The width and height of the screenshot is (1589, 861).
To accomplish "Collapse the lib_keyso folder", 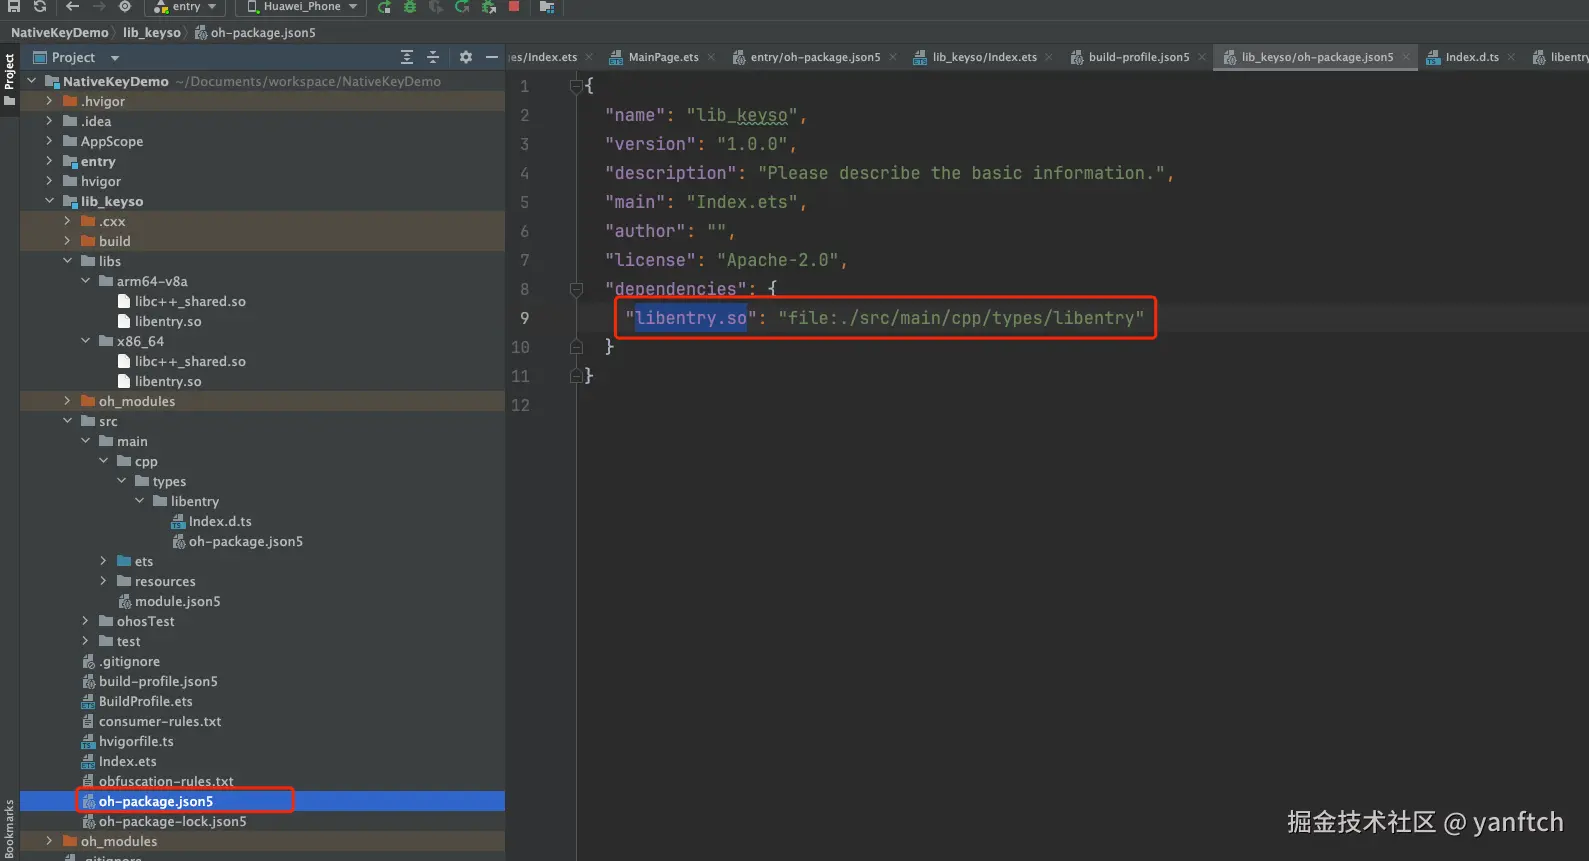I will coord(49,201).
